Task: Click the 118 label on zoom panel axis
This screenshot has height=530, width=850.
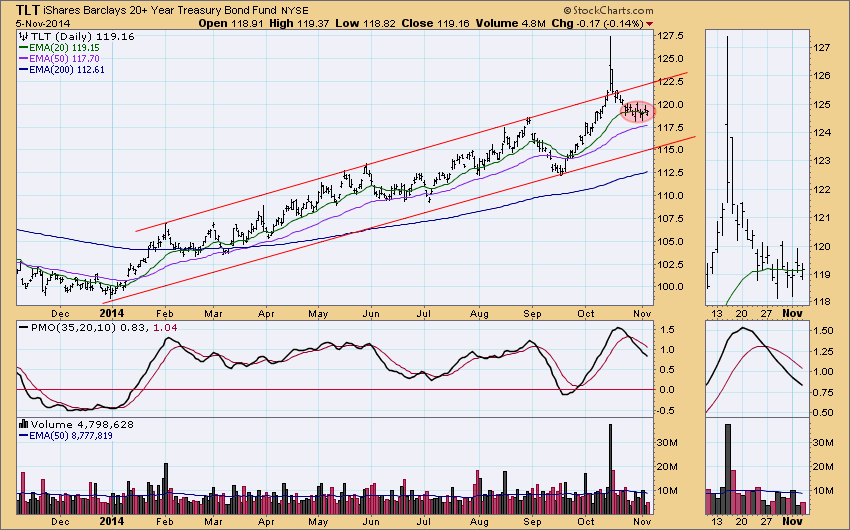Action: [822, 302]
